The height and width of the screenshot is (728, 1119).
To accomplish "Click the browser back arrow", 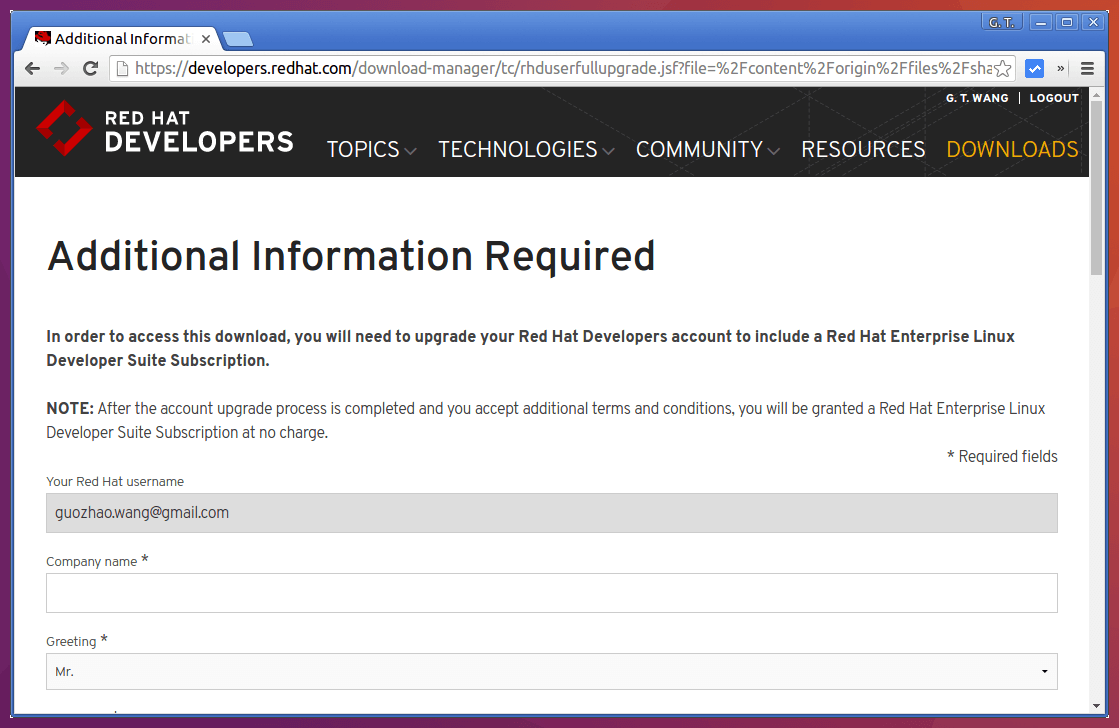I will (x=32, y=68).
